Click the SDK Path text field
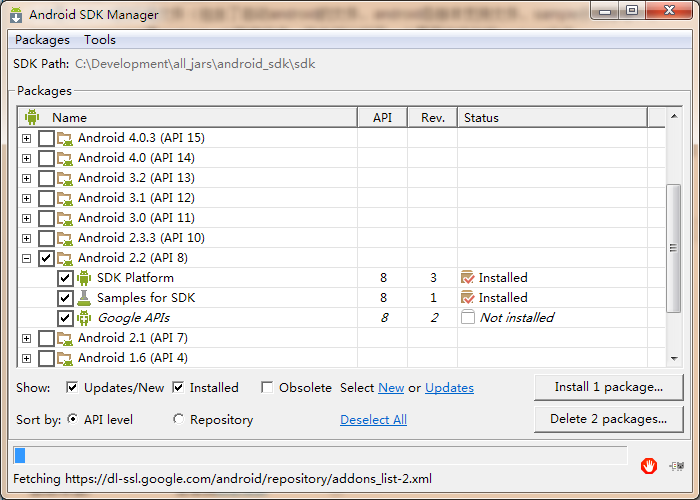Image resolution: width=700 pixels, height=500 pixels. pyautogui.click(x=195, y=64)
